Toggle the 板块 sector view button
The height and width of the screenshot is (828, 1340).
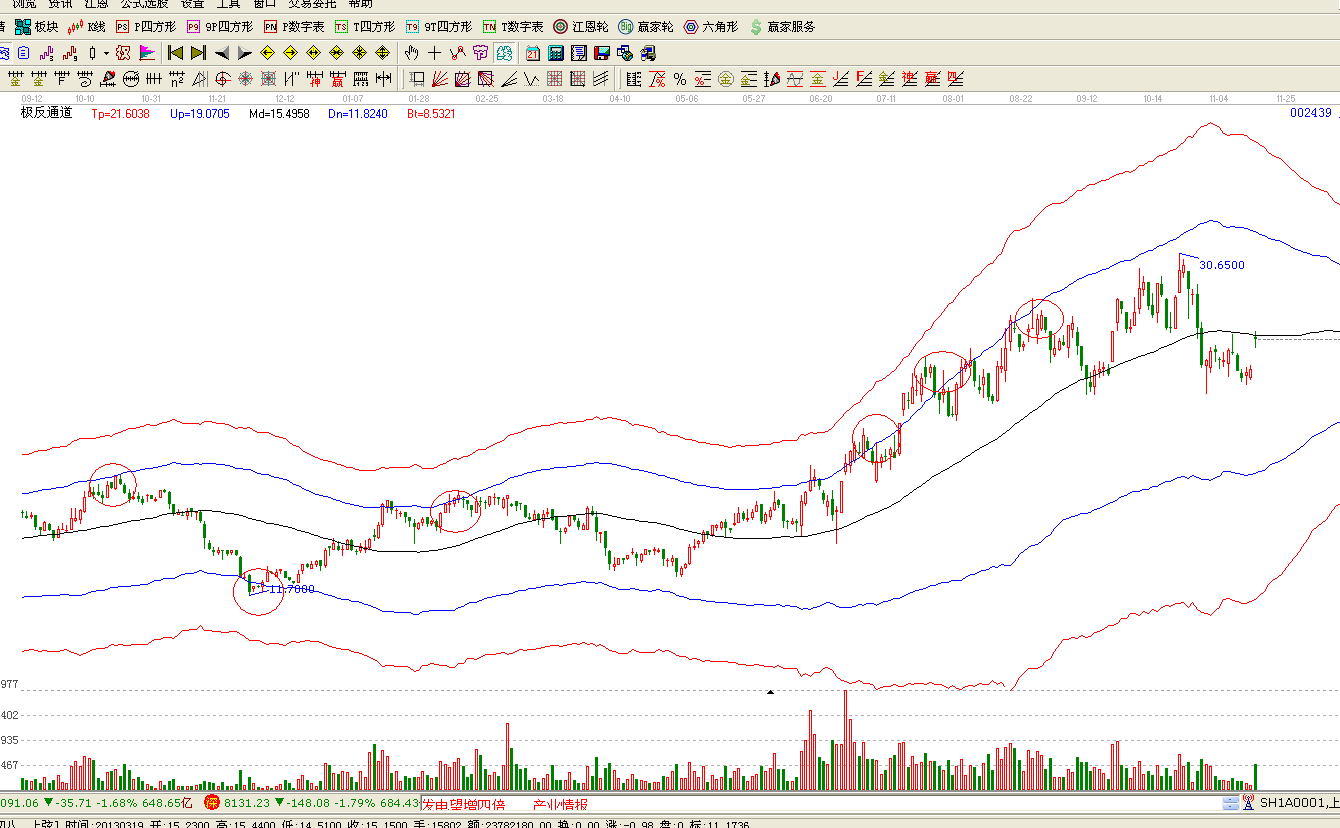36,27
